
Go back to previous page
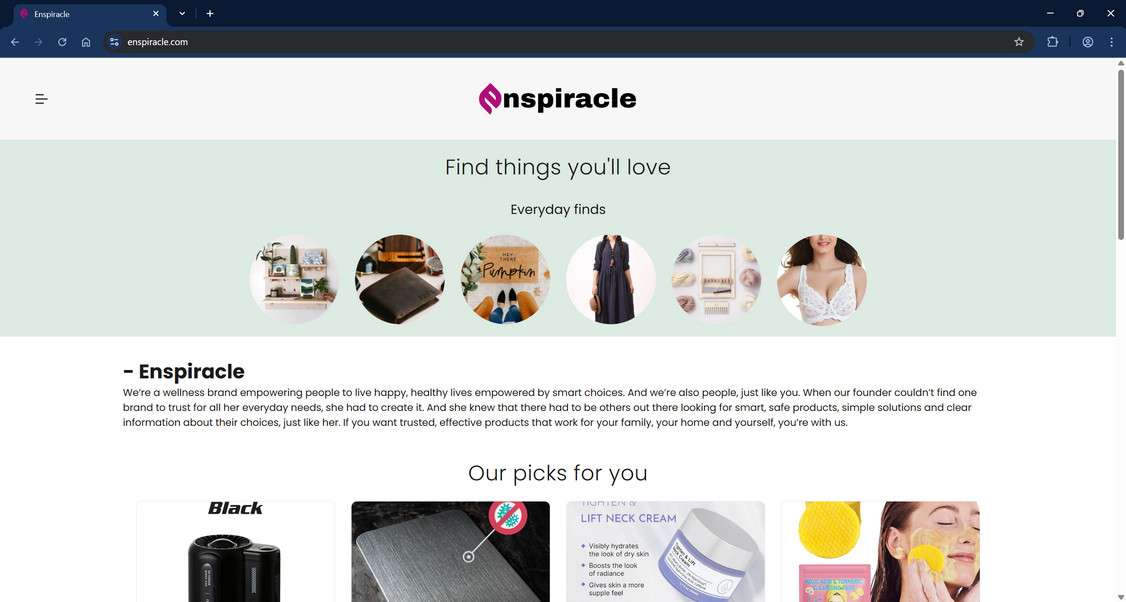(15, 42)
